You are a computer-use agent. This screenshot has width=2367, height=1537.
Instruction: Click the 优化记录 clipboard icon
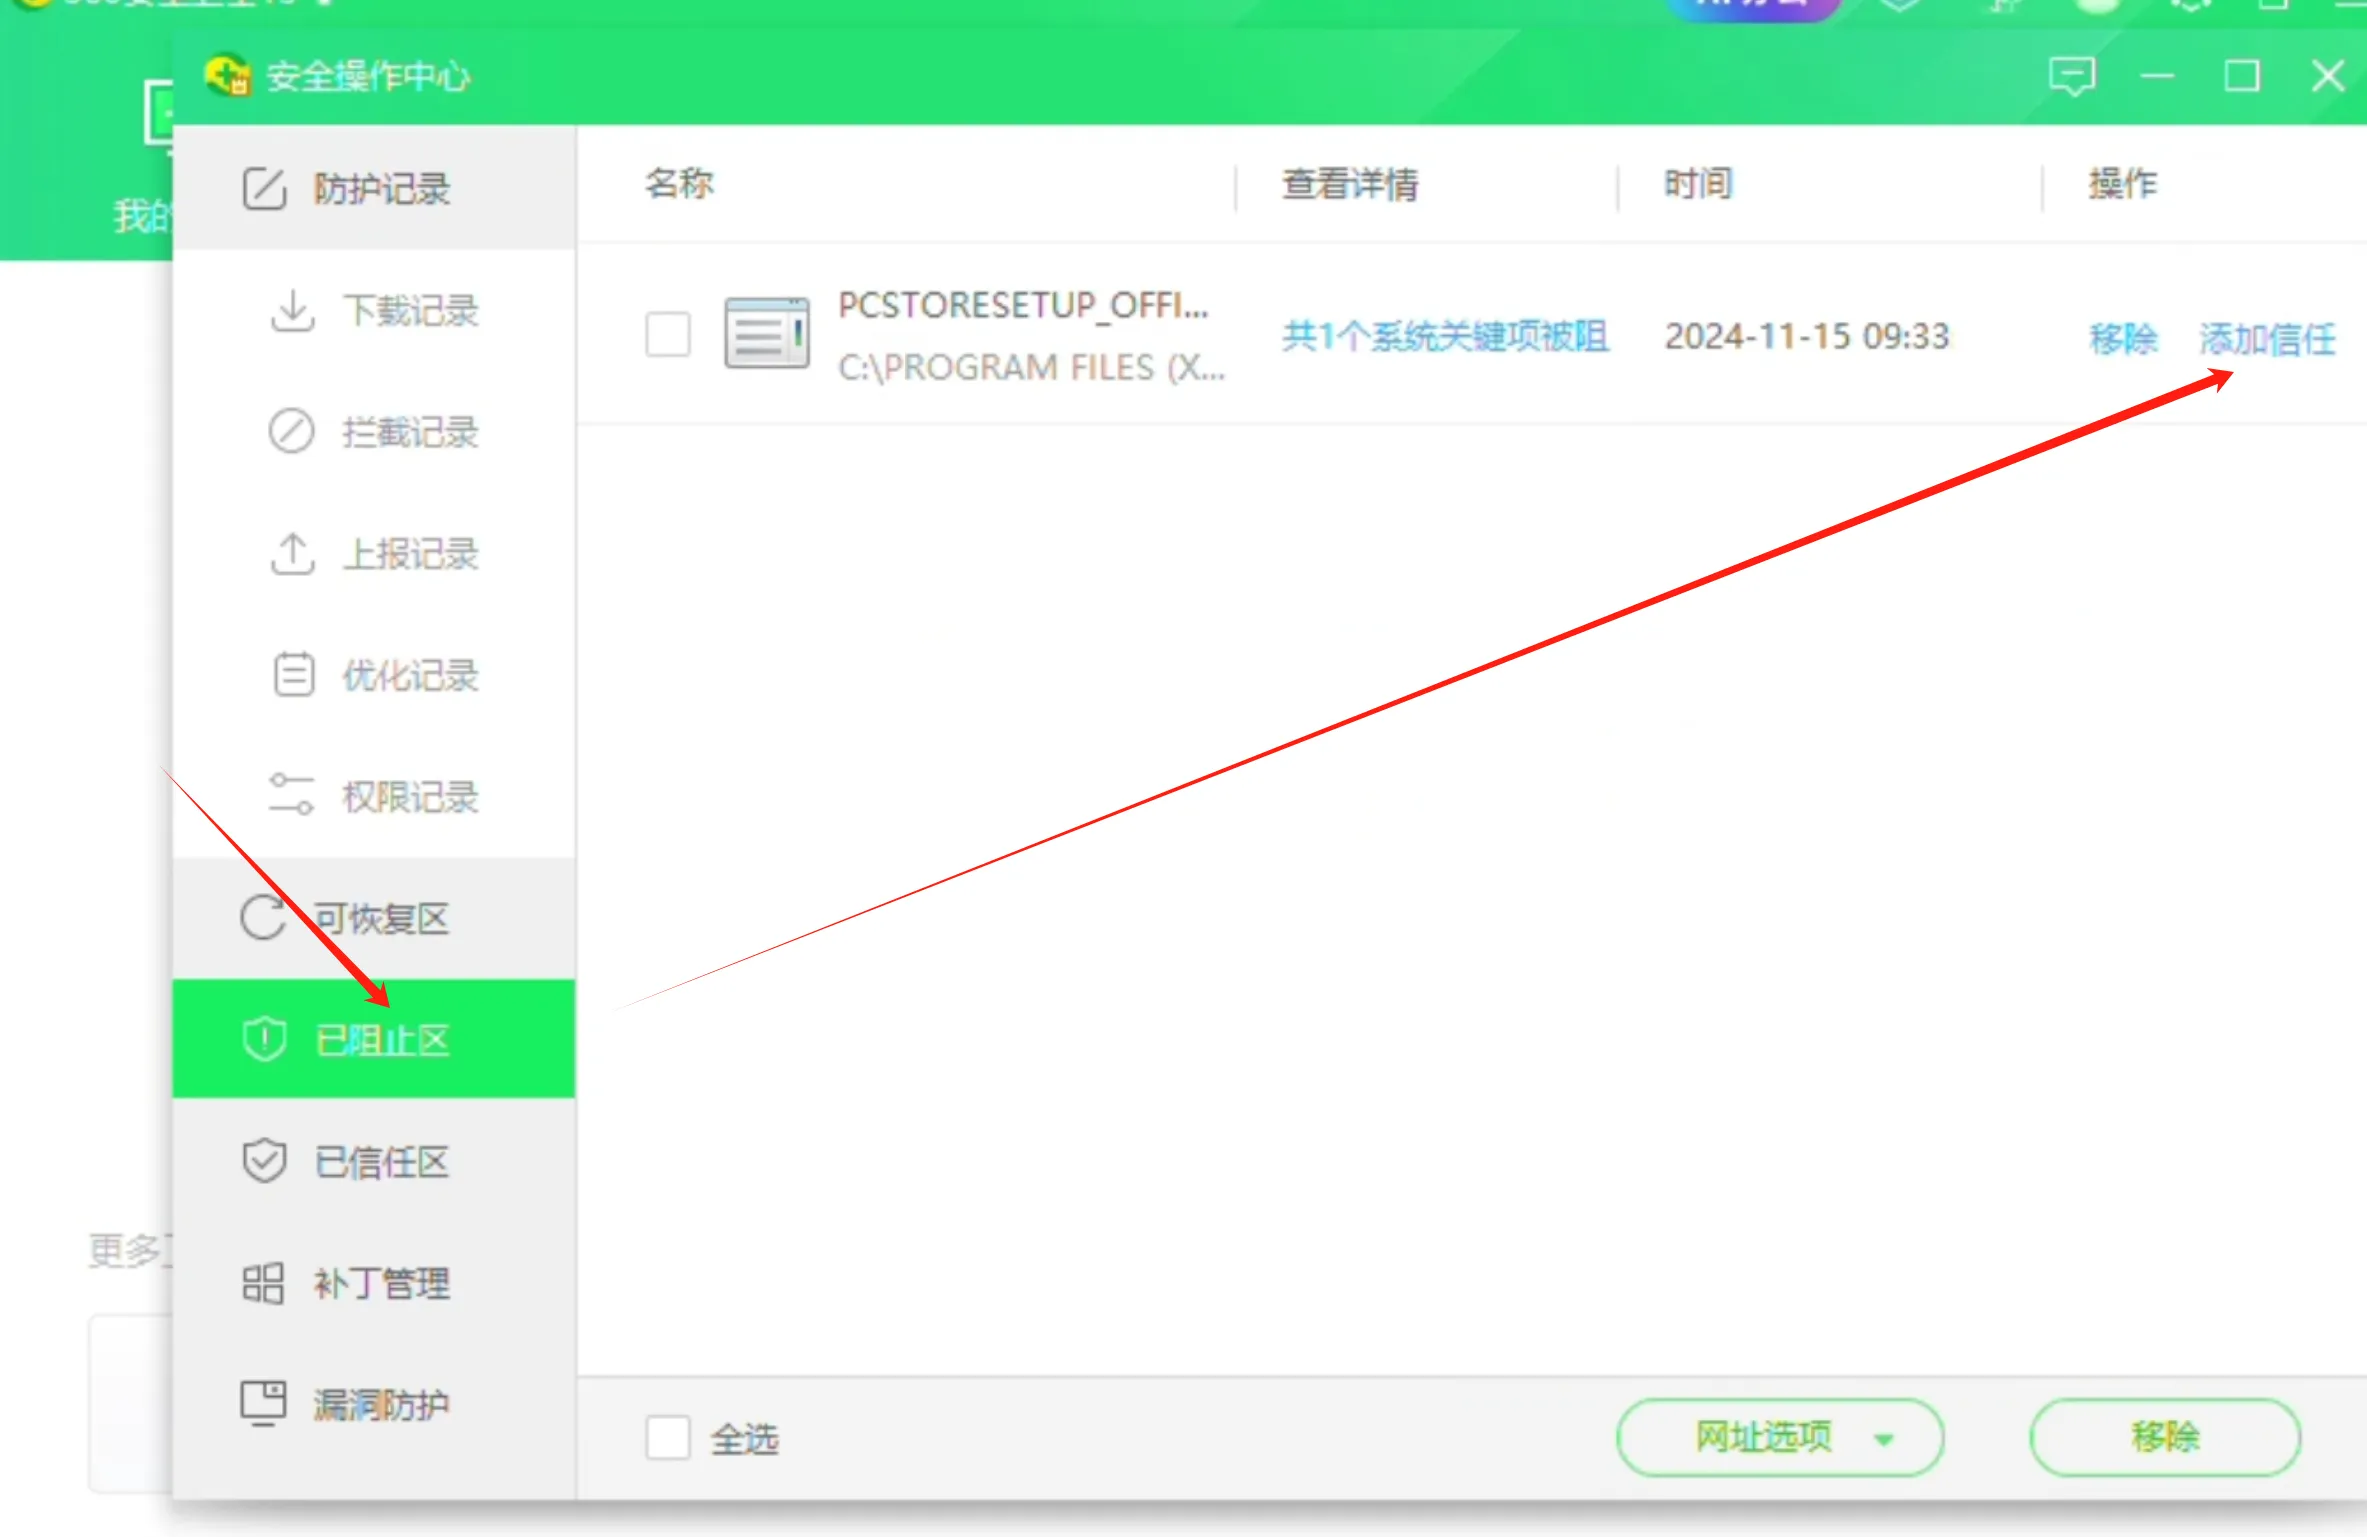tap(293, 675)
